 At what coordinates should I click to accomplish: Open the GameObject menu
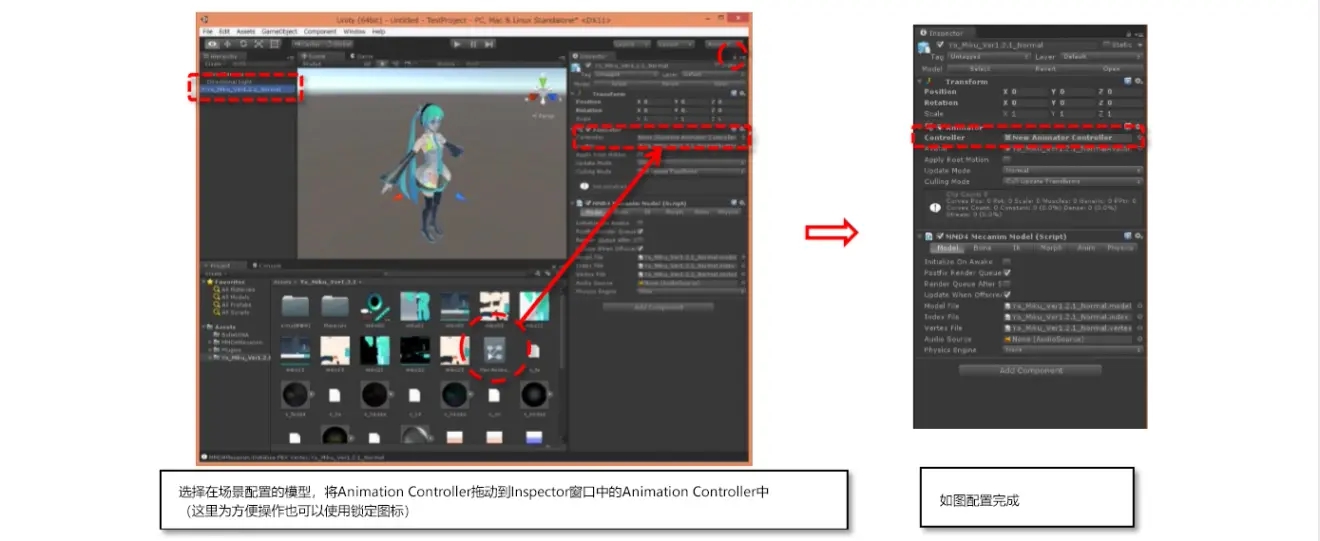(x=280, y=32)
